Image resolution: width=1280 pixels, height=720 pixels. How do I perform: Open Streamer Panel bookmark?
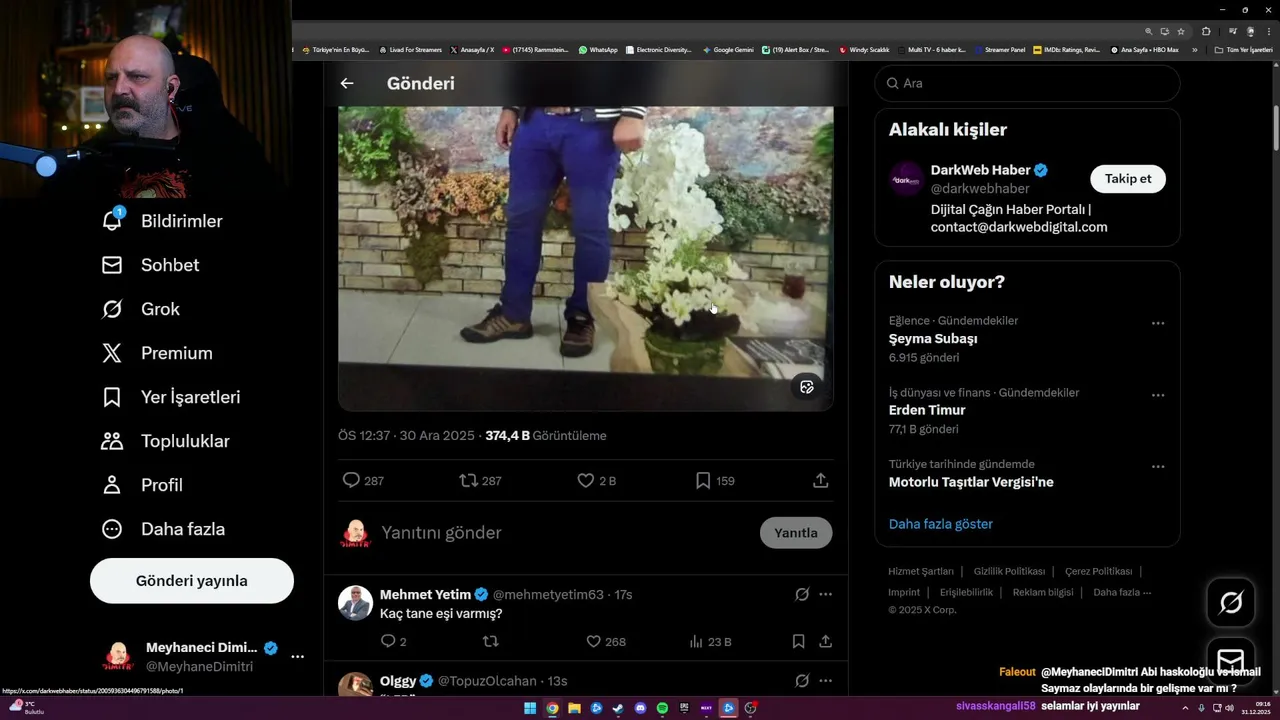coord(1000,49)
